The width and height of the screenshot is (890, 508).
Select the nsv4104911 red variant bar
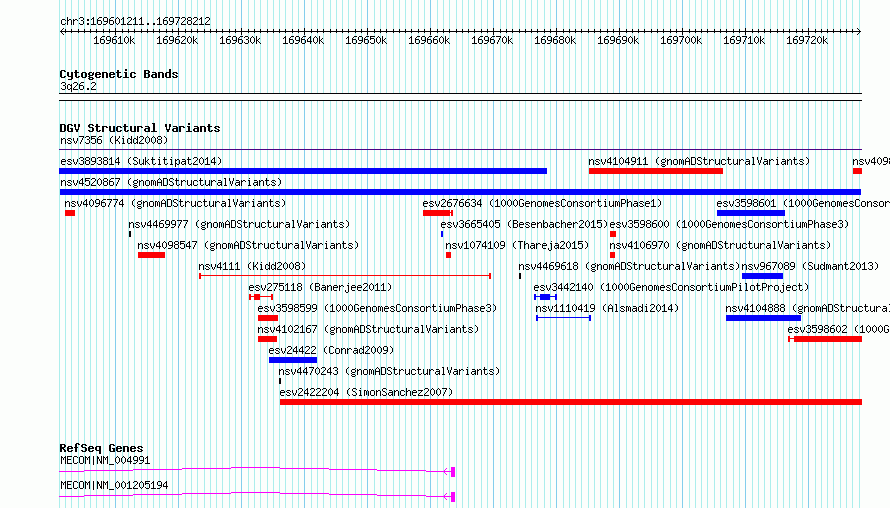(x=656, y=171)
